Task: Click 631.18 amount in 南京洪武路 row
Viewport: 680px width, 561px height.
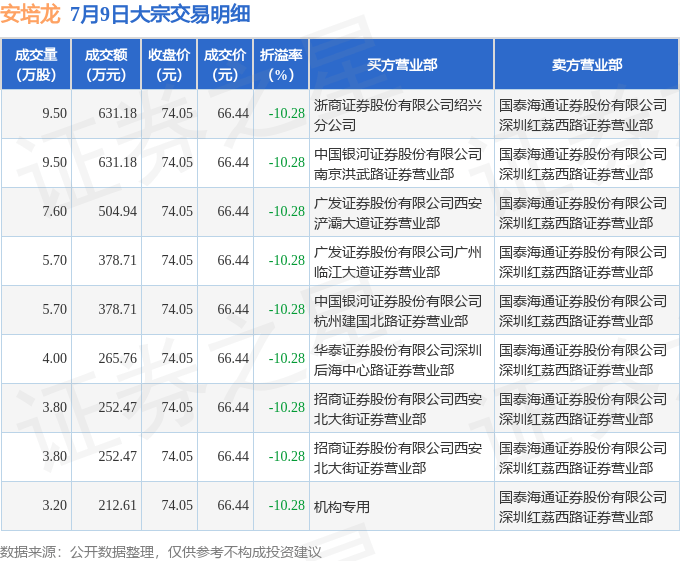Action: click(x=118, y=163)
